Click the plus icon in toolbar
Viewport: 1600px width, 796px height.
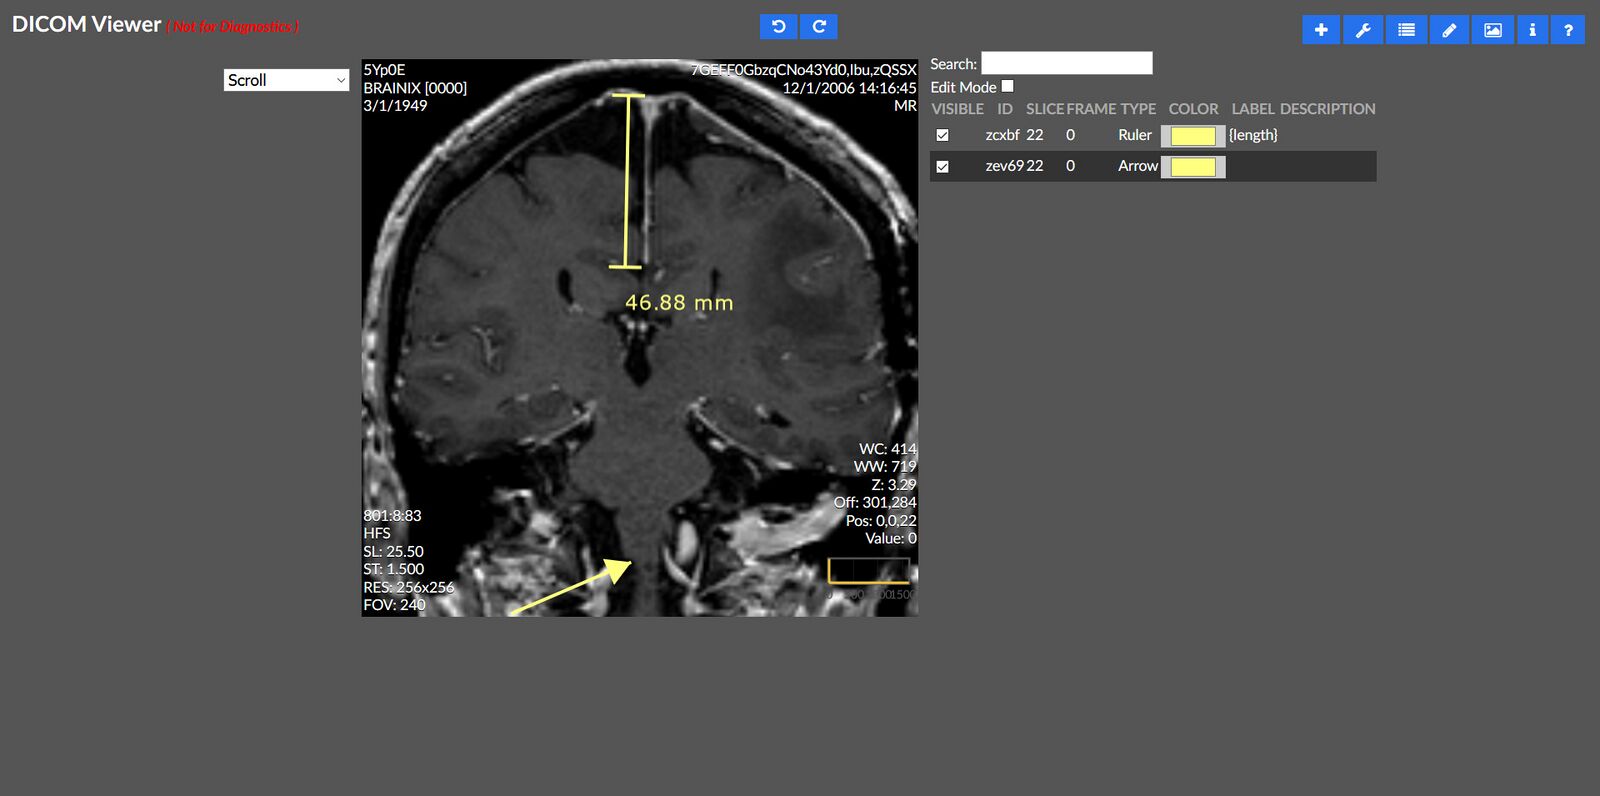click(x=1321, y=30)
